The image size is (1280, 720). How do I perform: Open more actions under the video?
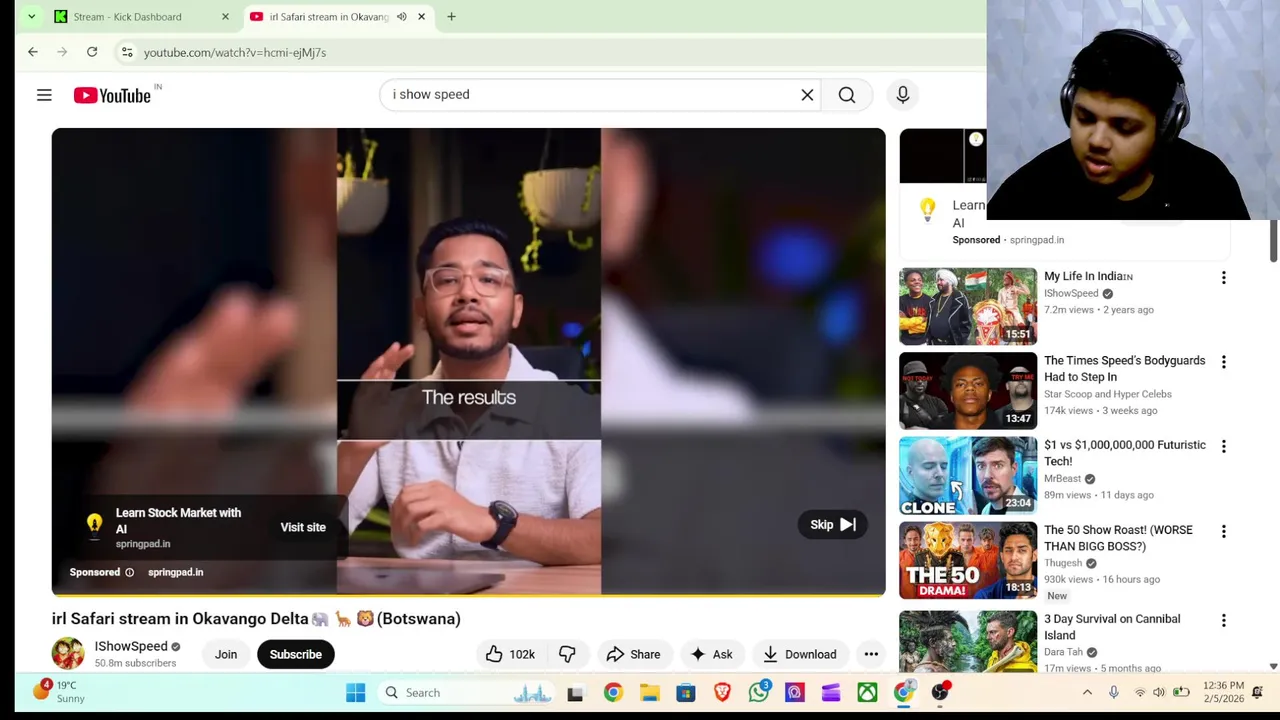click(x=871, y=654)
